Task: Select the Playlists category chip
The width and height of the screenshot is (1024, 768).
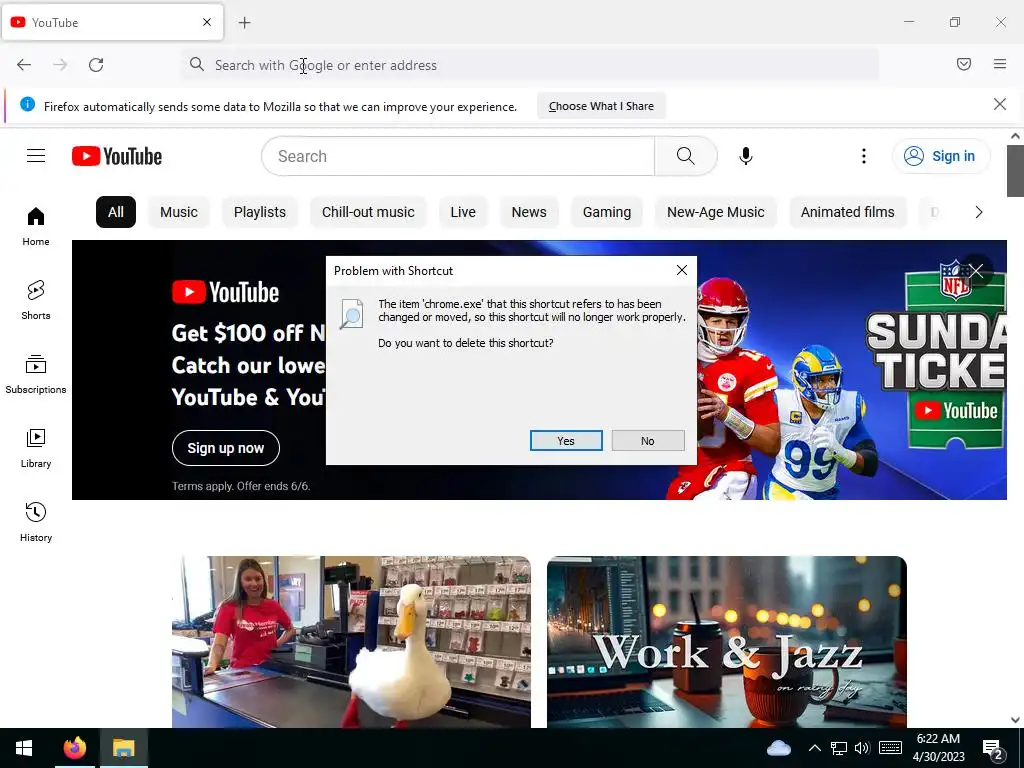Action: (260, 212)
